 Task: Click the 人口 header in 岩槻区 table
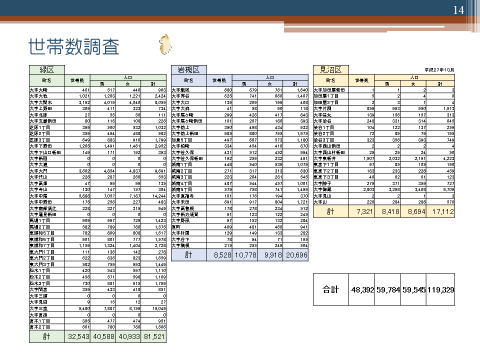(x=270, y=77)
